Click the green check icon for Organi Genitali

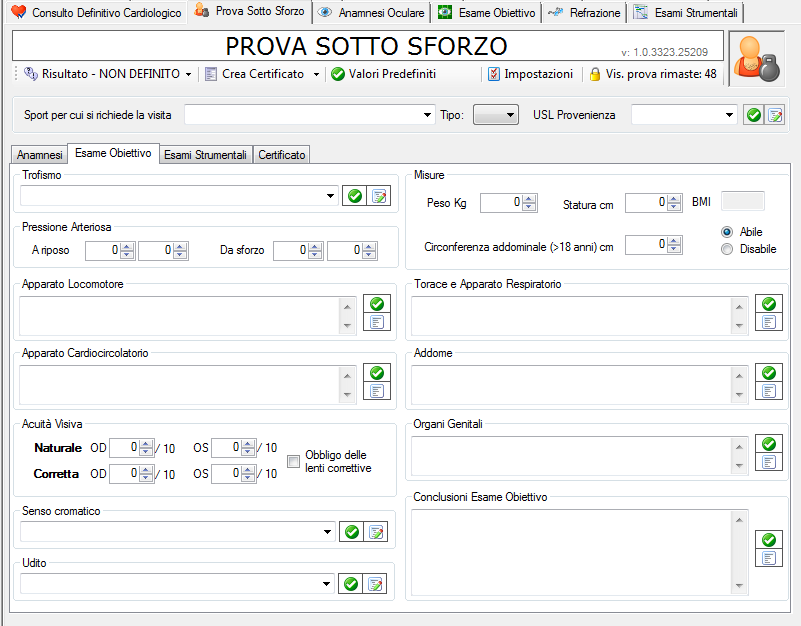coord(769,444)
